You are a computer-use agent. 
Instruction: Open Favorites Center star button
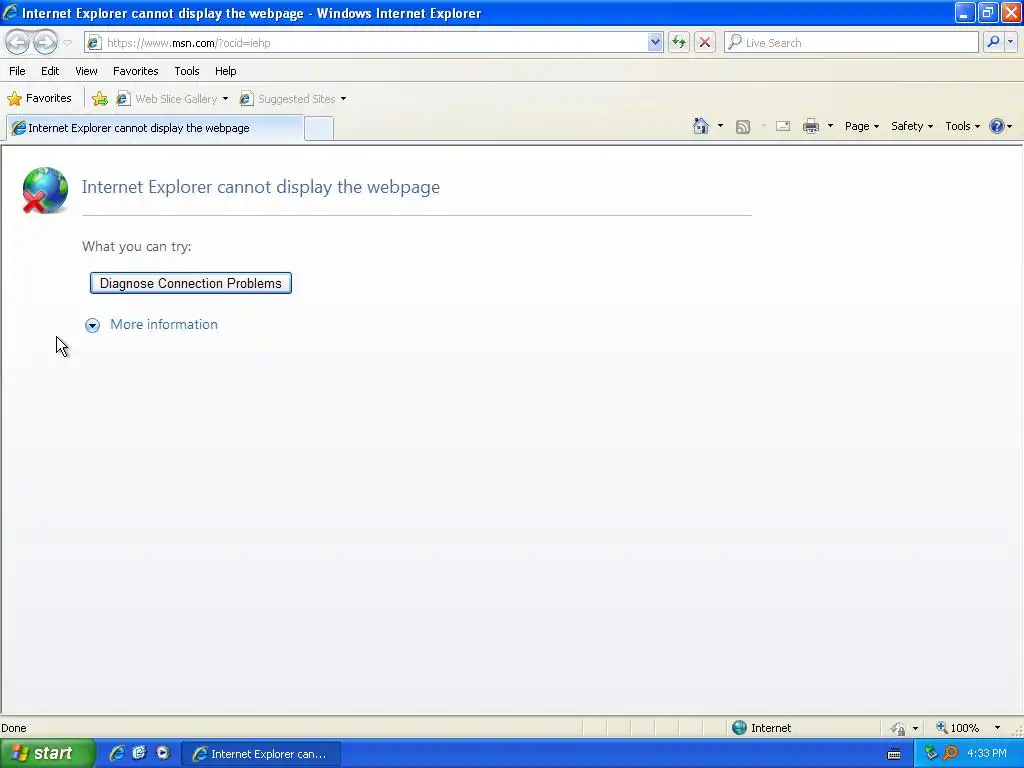point(39,99)
